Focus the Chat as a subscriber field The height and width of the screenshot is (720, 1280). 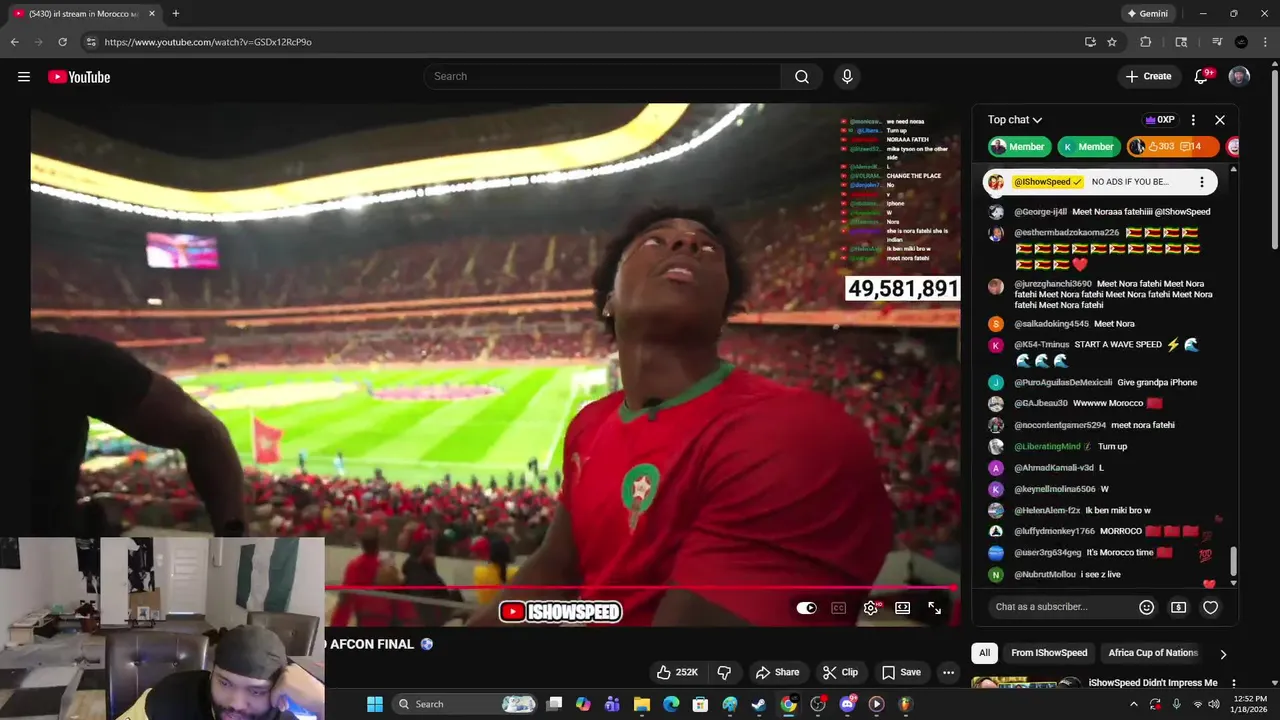[x=1061, y=607]
